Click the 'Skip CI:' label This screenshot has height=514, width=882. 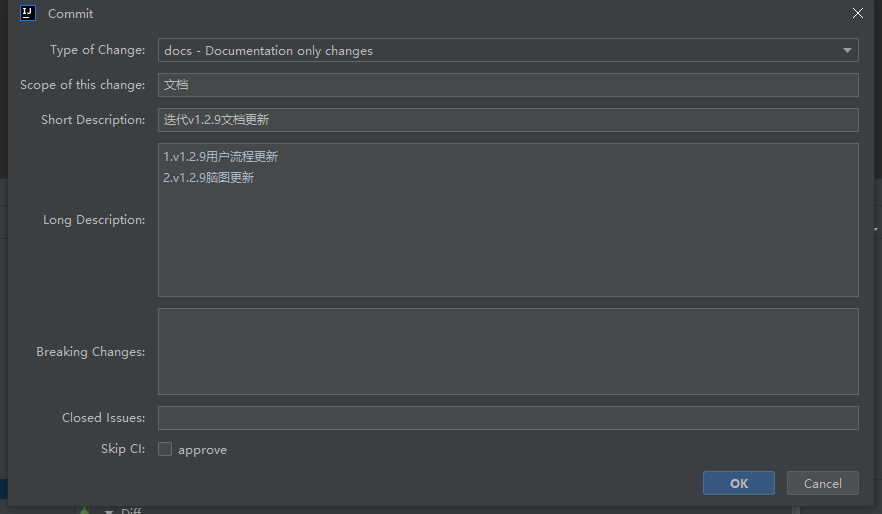(x=123, y=449)
